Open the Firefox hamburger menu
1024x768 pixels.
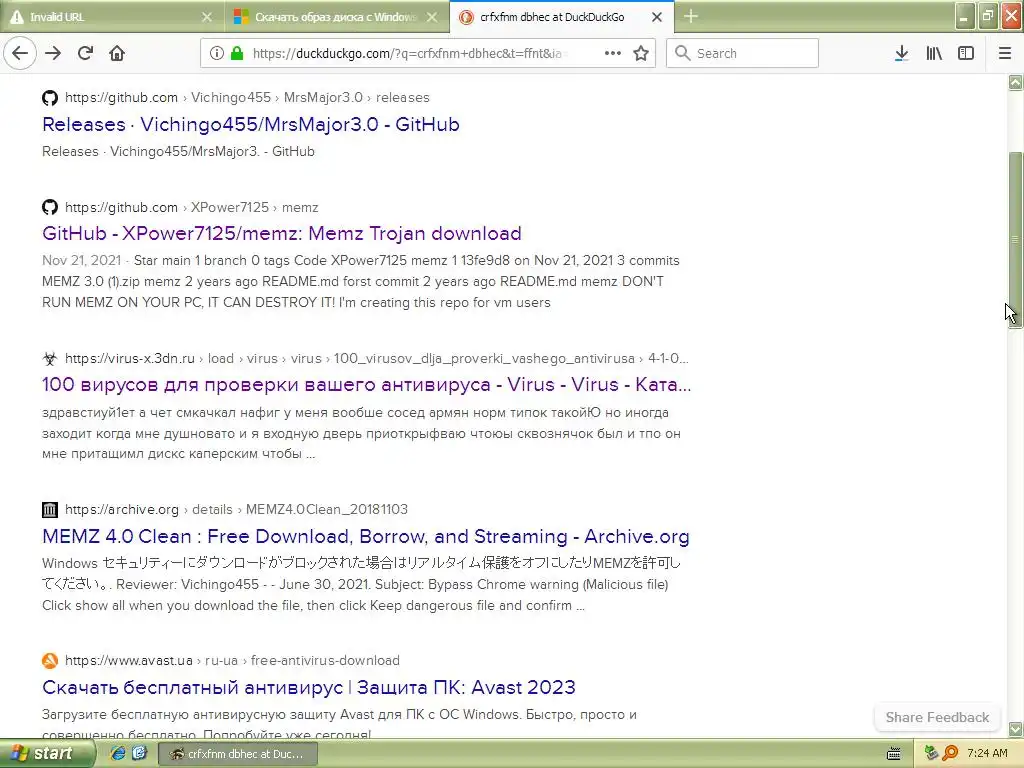point(1004,53)
